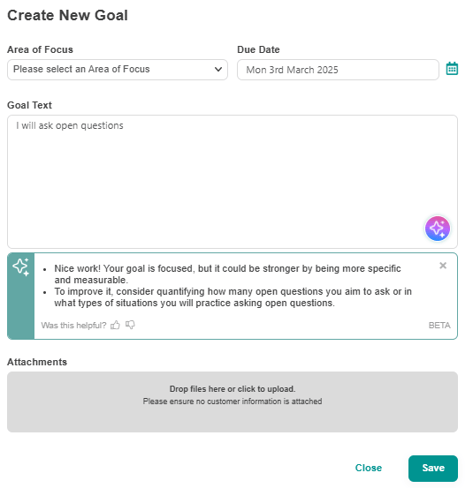The image size is (473, 488).
Task: Click the 'To improve it' suggestion bullet
Action: (x=233, y=297)
